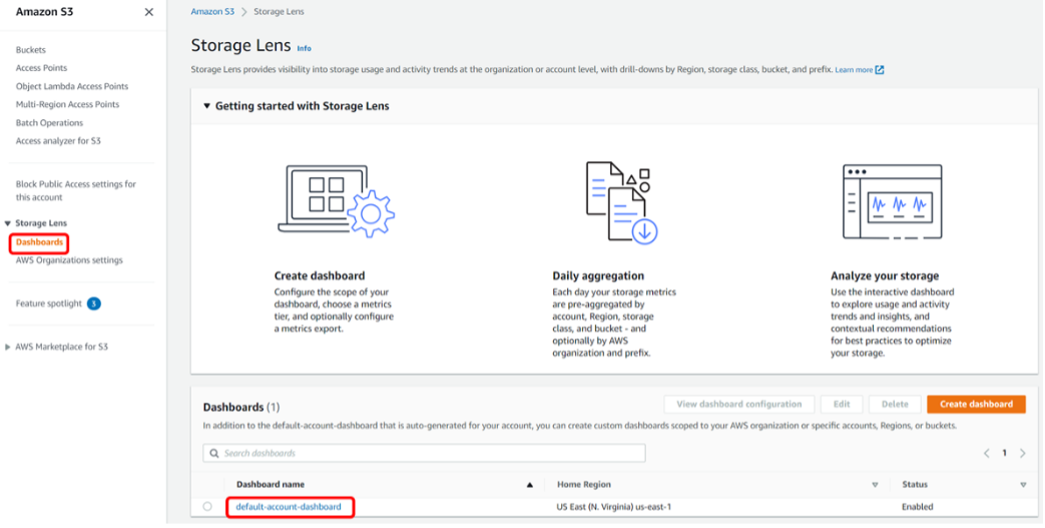The height and width of the screenshot is (528, 1045).
Task: Go to next page of dashboards
Action: (1022, 453)
